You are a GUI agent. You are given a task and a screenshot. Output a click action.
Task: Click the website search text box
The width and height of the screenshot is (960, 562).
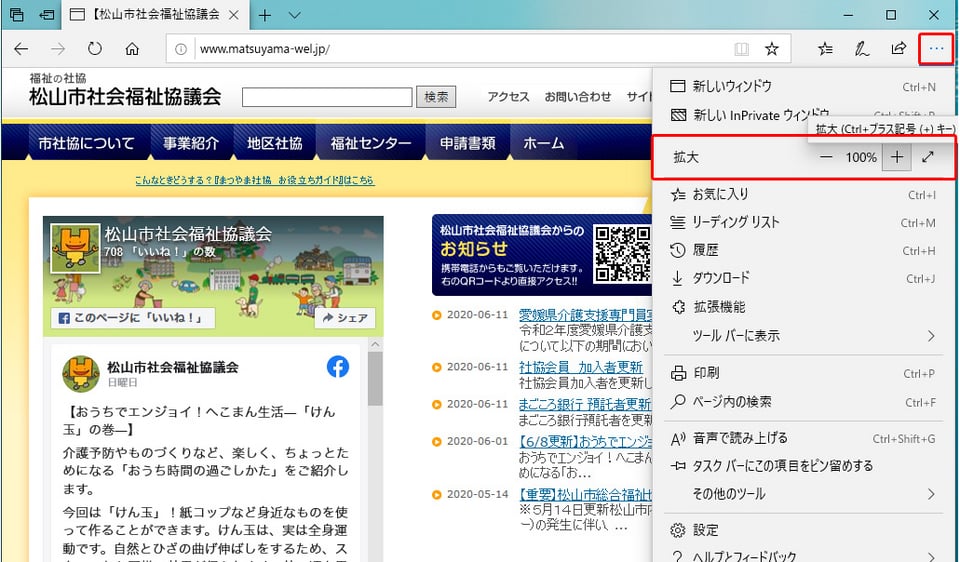[x=327, y=97]
